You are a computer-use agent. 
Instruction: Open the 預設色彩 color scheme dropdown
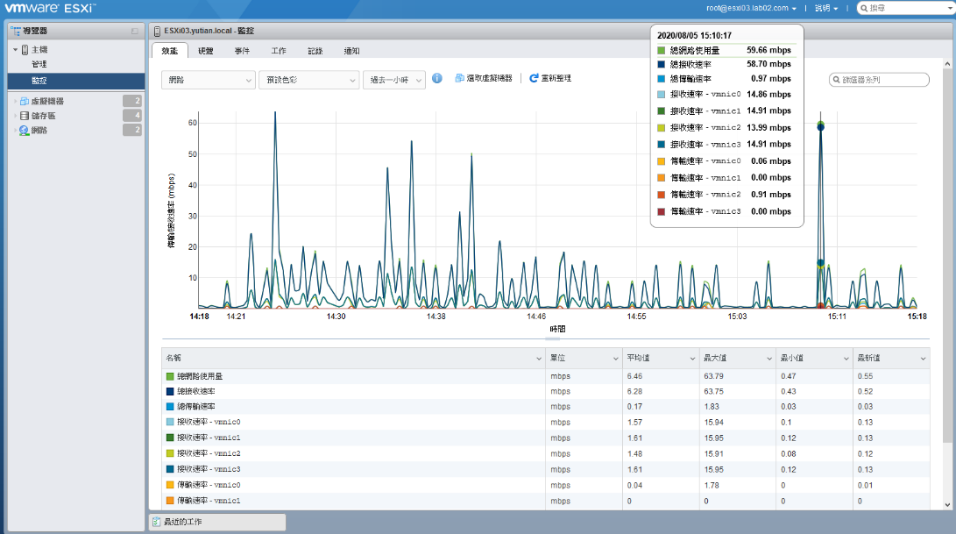(x=309, y=80)
